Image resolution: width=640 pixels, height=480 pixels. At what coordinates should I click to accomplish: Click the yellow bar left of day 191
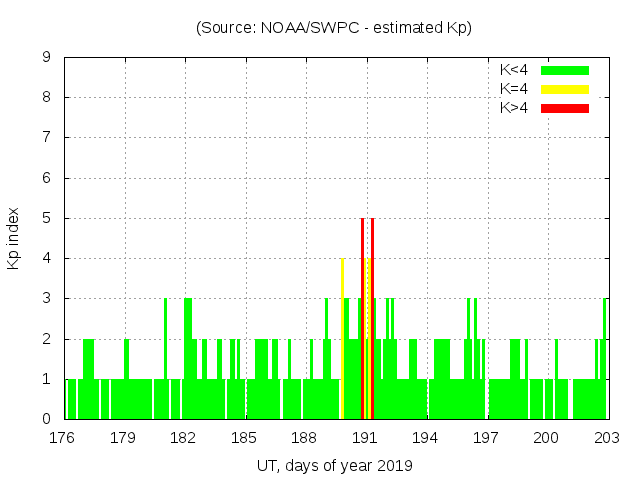[x=342, y=338]
